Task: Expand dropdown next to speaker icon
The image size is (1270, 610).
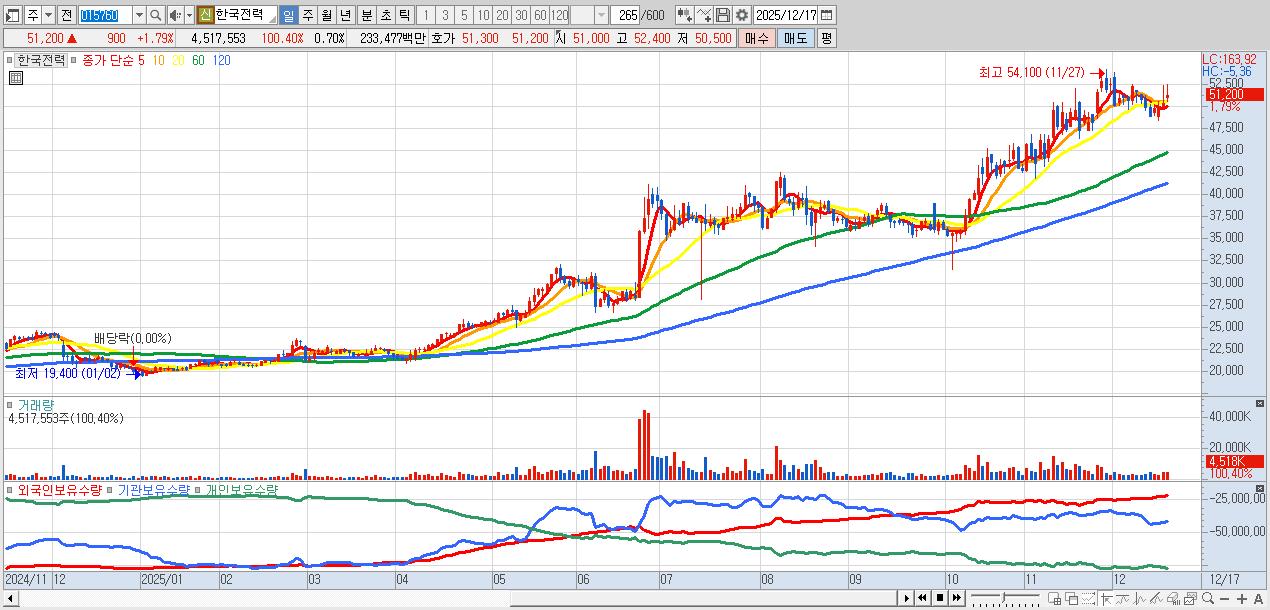Action: coord(189,15)
